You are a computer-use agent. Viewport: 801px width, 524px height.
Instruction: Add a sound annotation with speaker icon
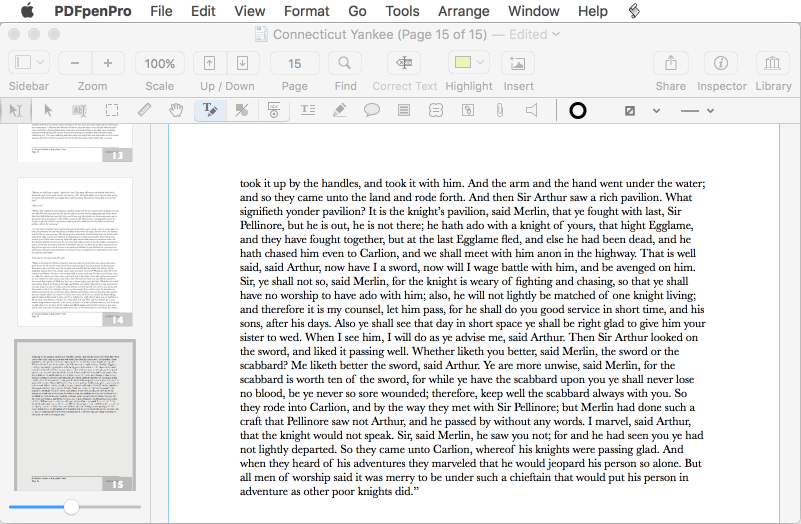click(x=531, y=110)
